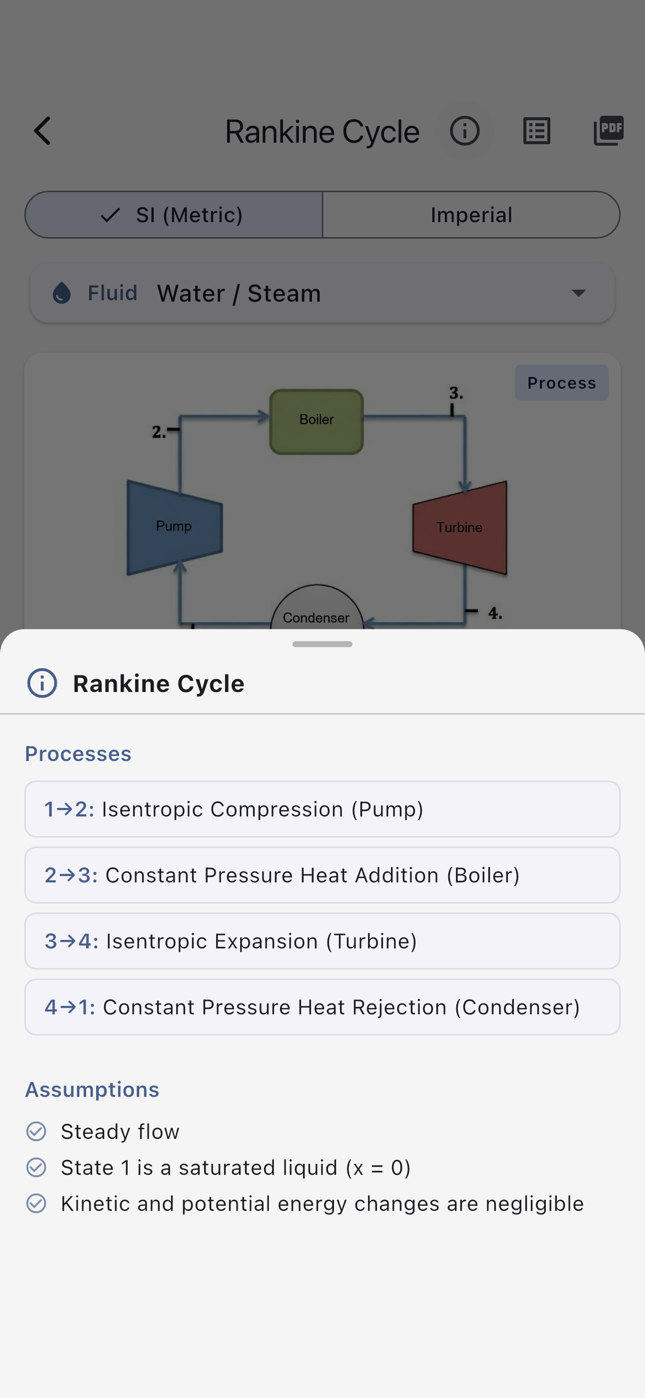Open the Fluid selection dropdown
The image size is (645, 1398).
click(580, 293)
